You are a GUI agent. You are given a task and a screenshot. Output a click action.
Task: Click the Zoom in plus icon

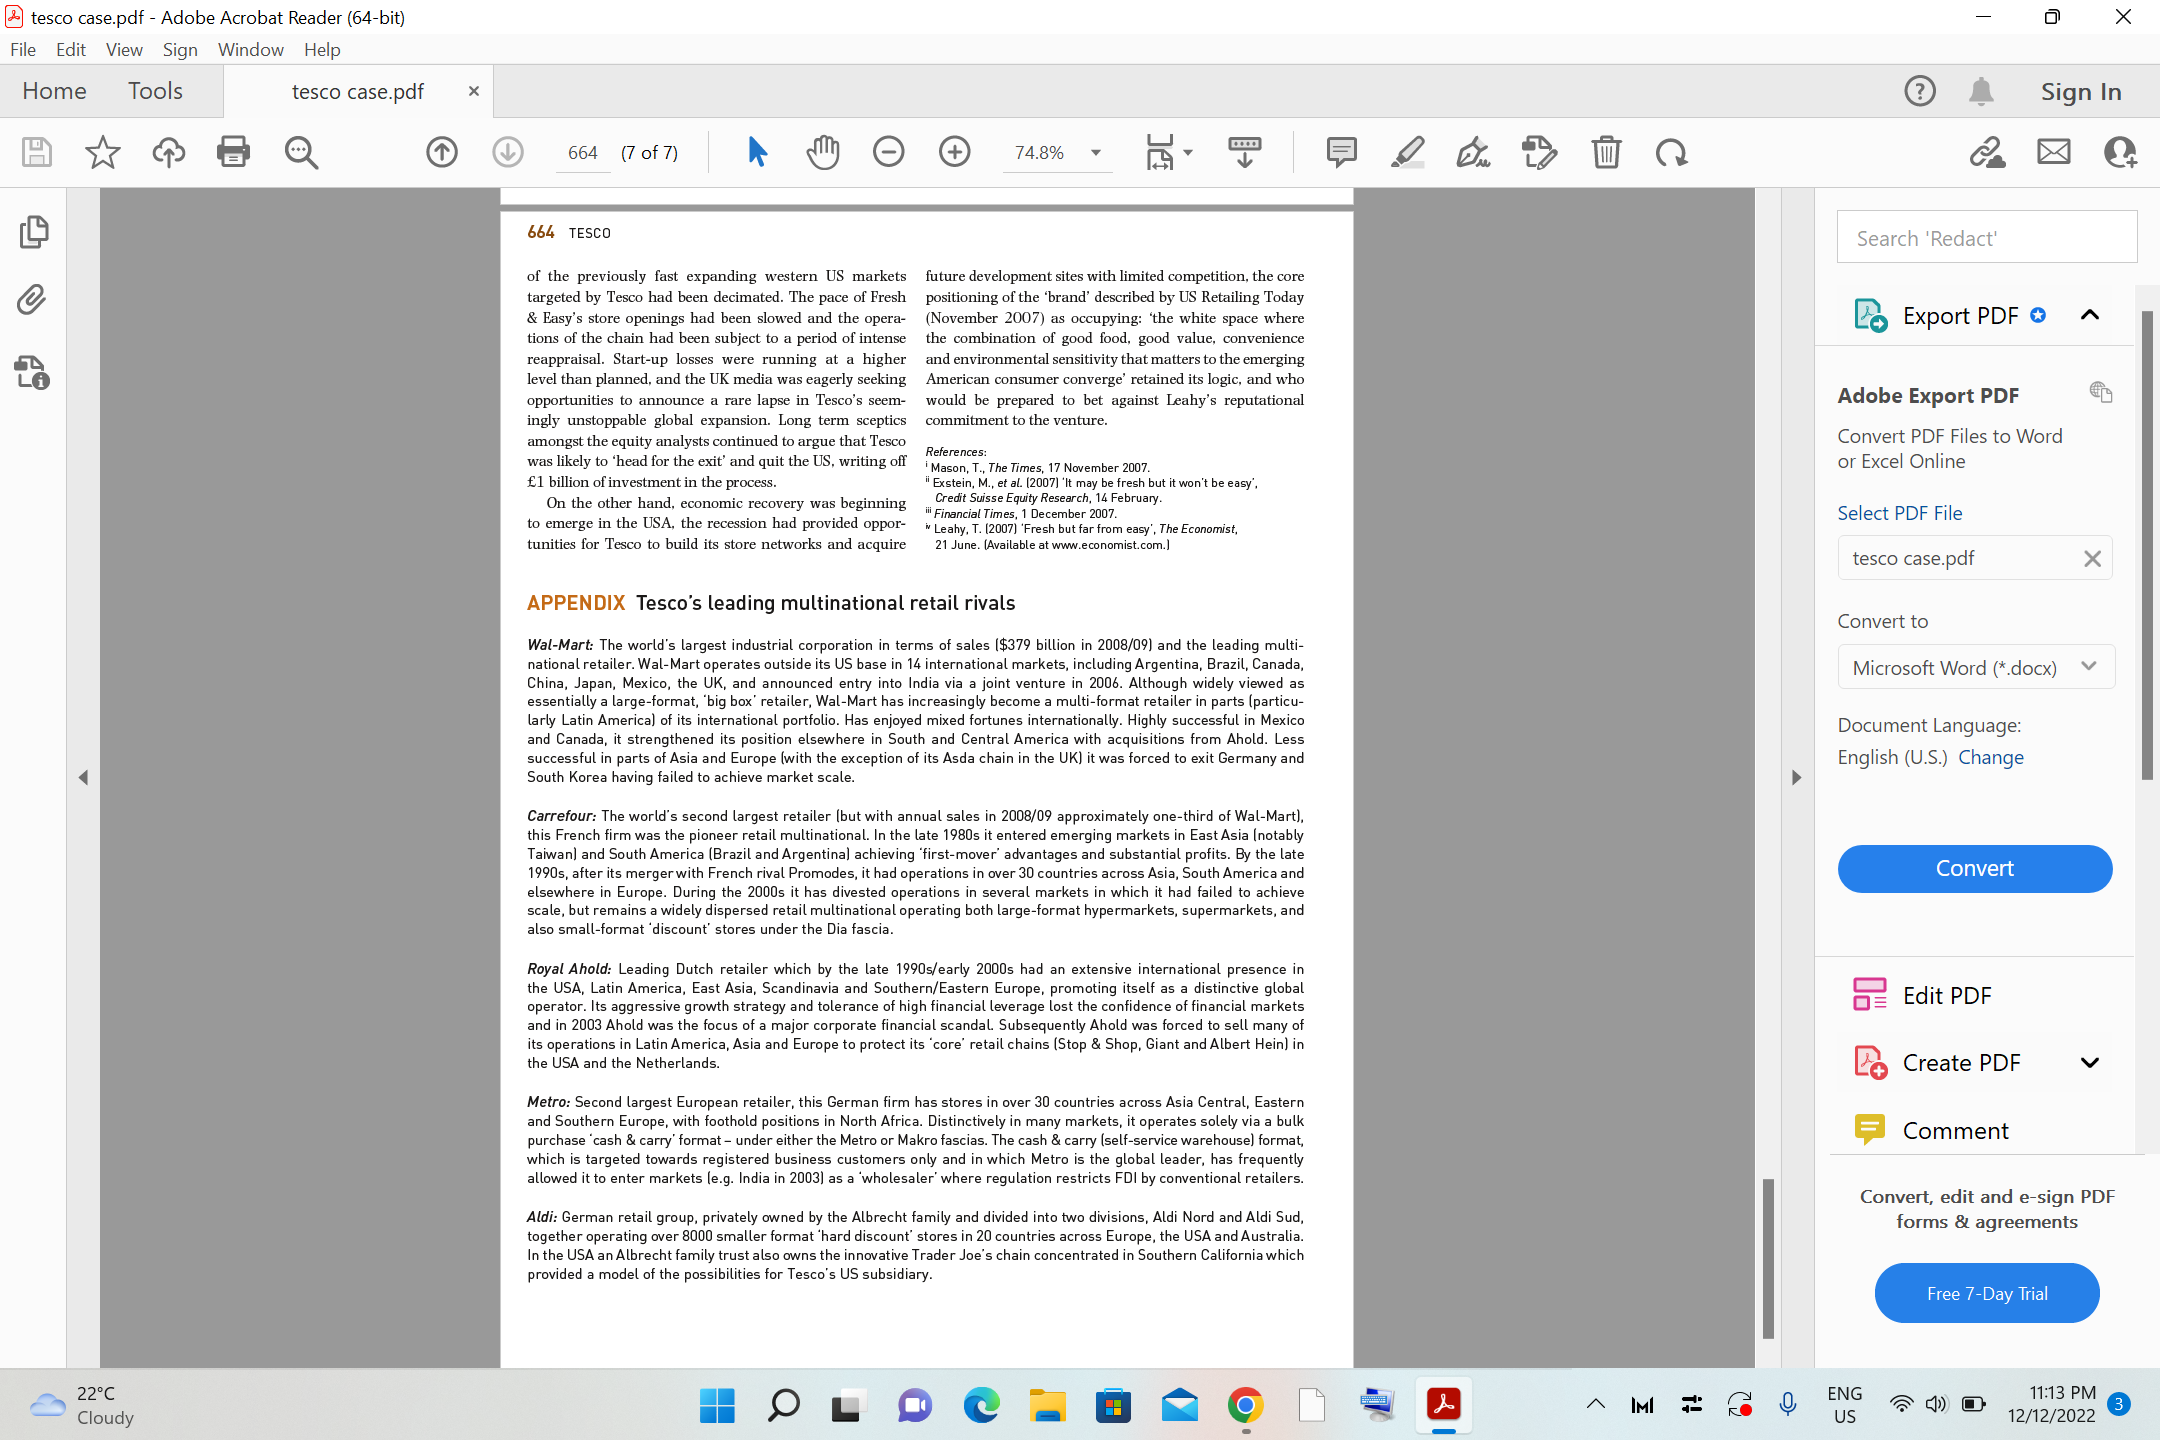coord(954,152)
